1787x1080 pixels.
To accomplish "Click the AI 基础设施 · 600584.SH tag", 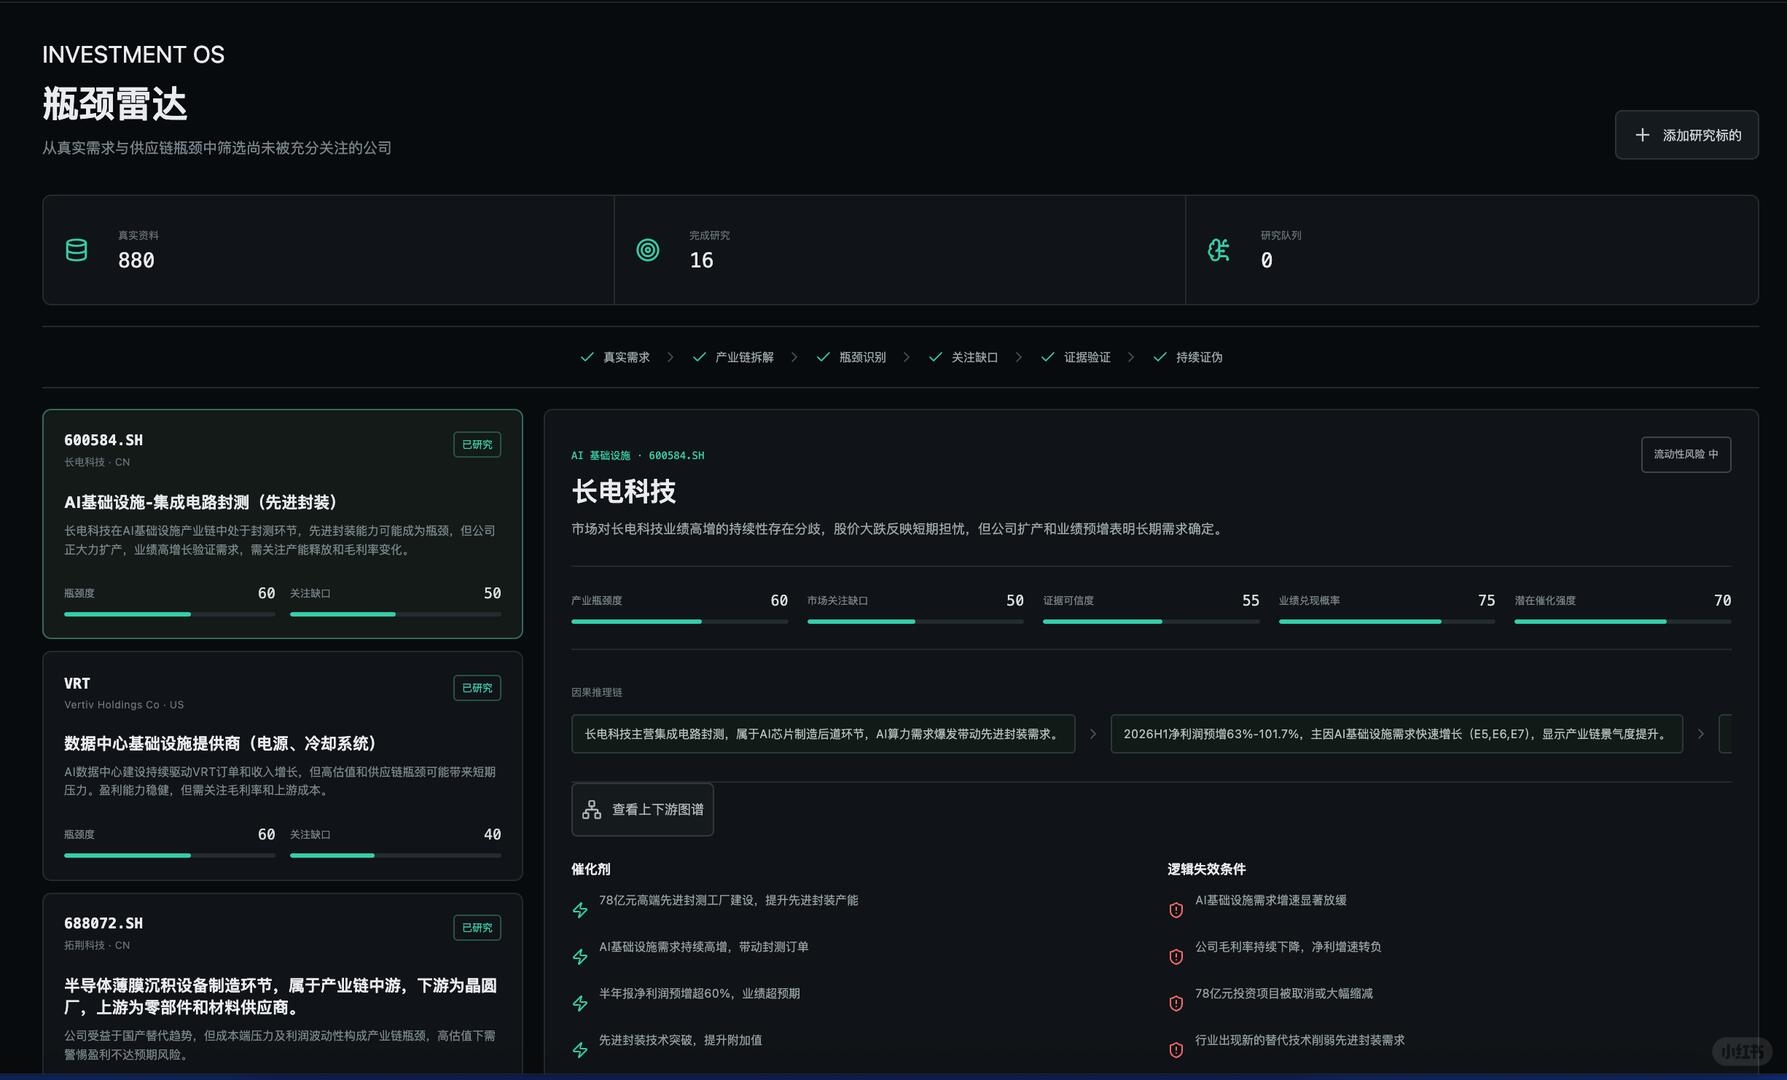I will pyautogui.click(x=638, y=455).
